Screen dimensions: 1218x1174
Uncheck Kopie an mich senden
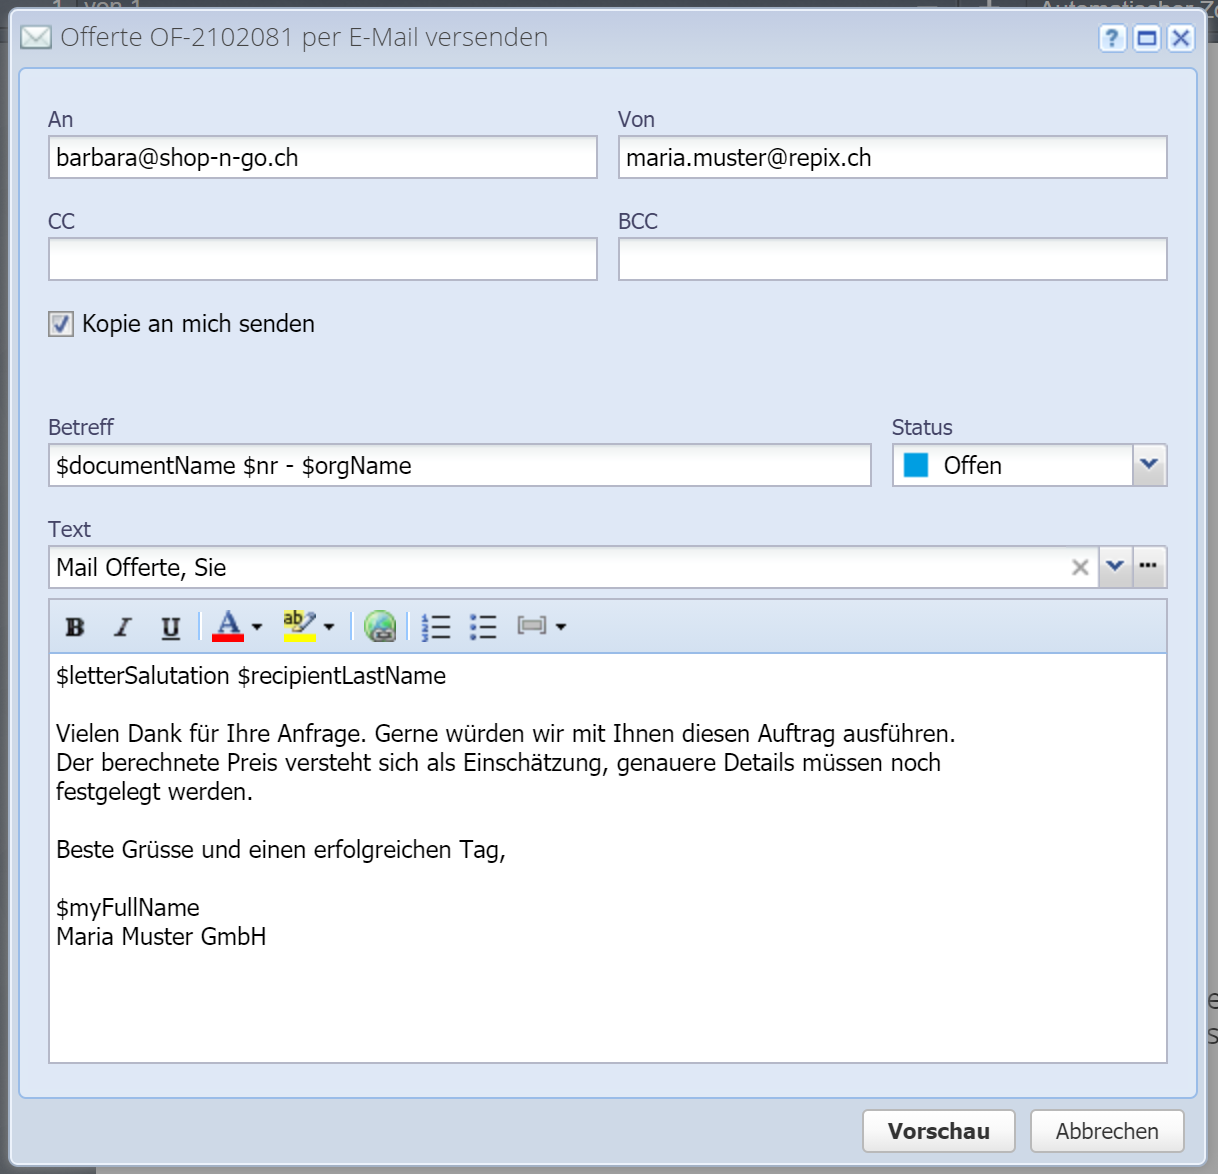(x=61, y=324)
